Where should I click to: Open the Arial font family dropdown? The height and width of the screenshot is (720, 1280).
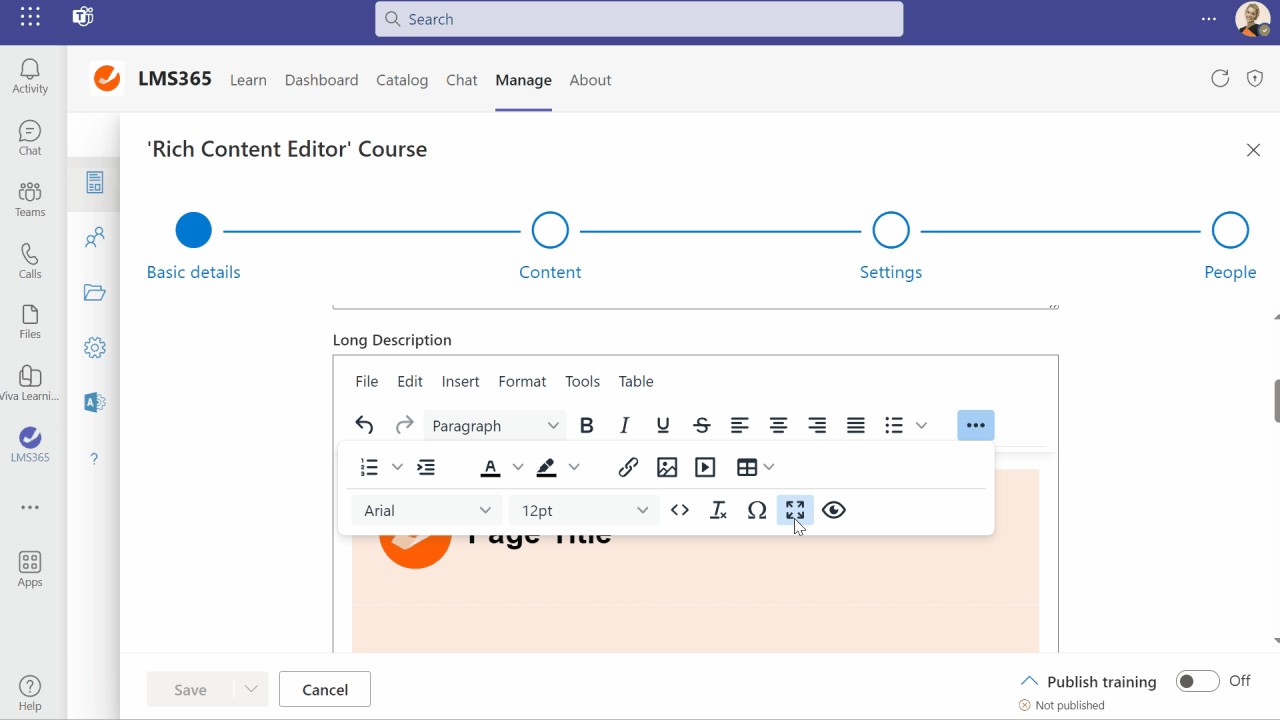tap(427, 510)
